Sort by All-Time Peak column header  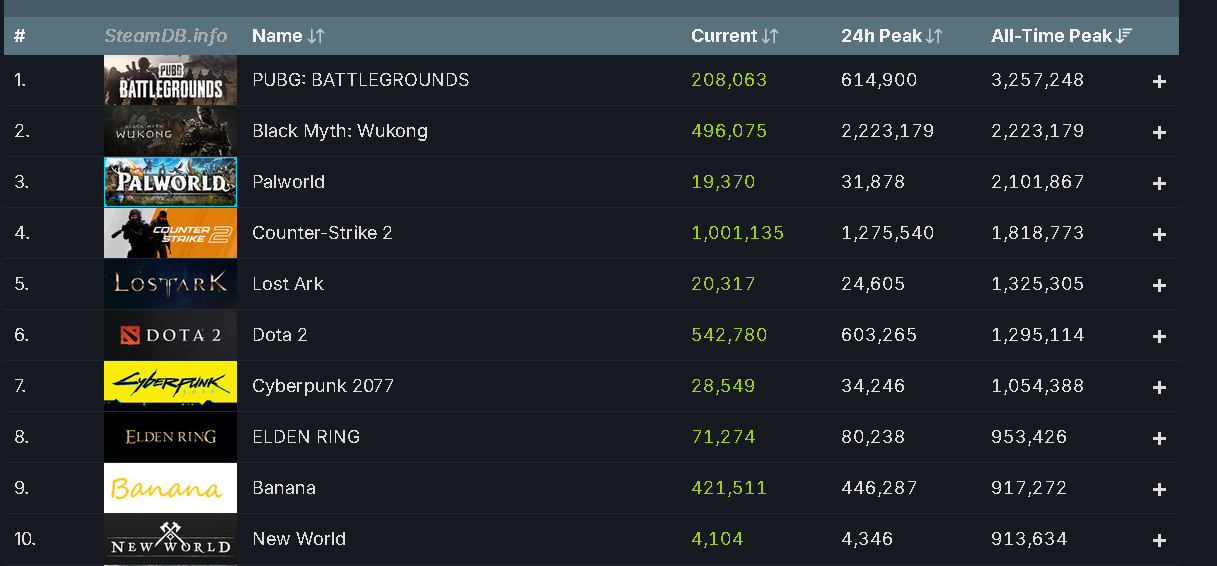[x=1061, y=36]
